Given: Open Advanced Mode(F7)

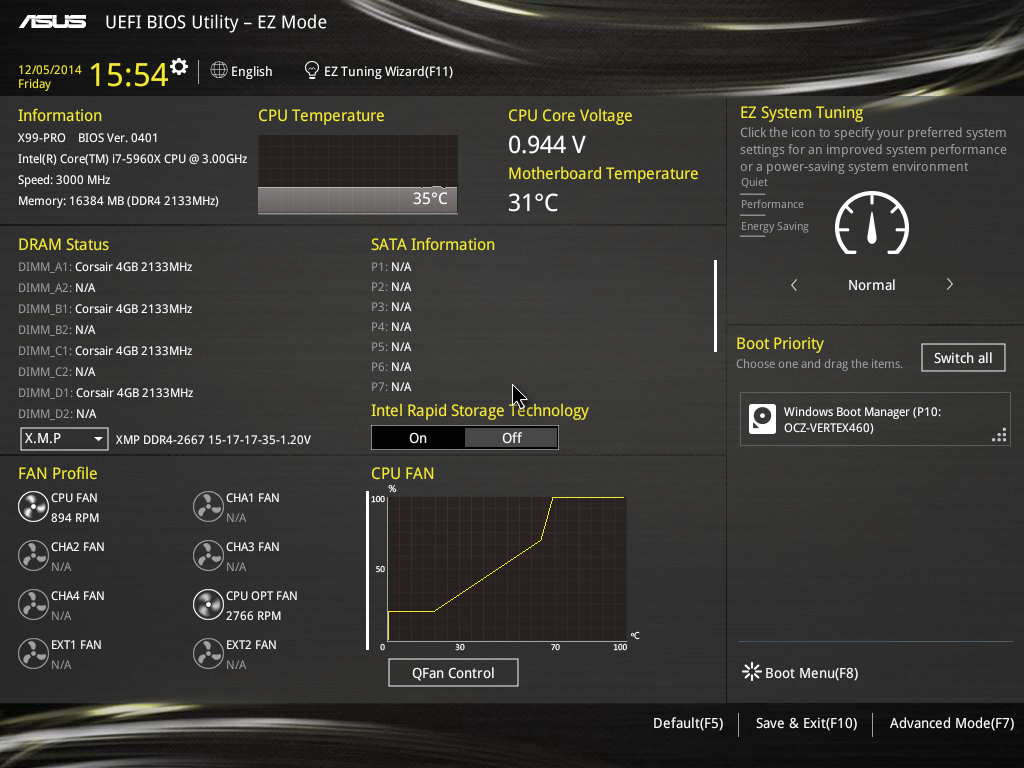Looking at the screenshot, I should click(x=951, y=723).
